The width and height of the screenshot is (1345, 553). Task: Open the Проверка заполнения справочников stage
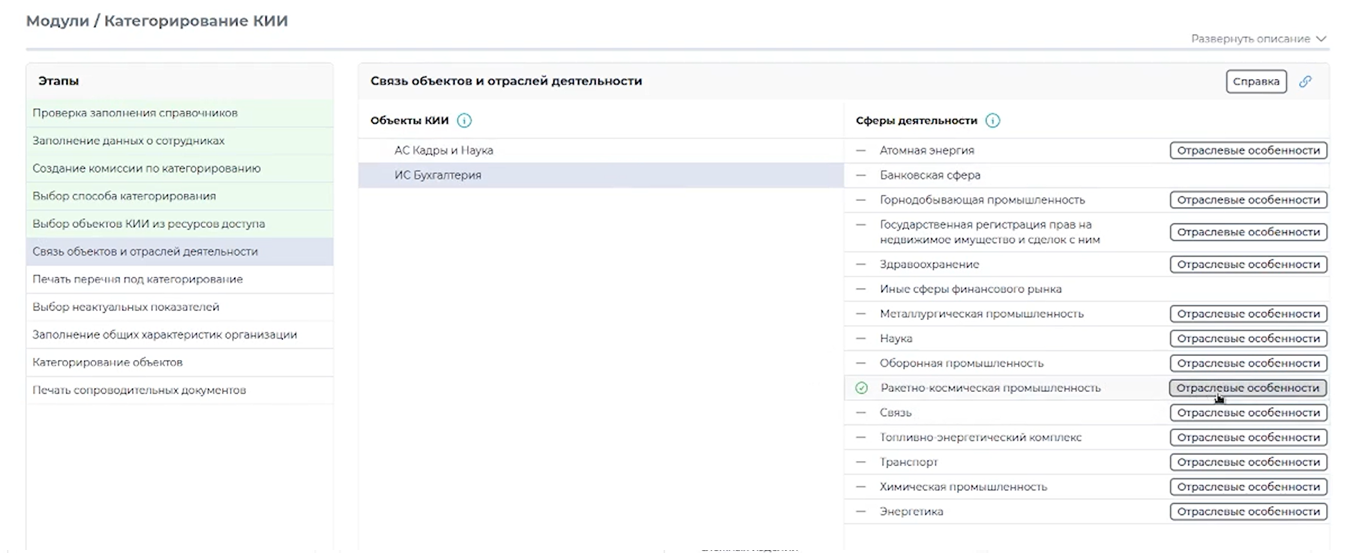tap(180, 113)
